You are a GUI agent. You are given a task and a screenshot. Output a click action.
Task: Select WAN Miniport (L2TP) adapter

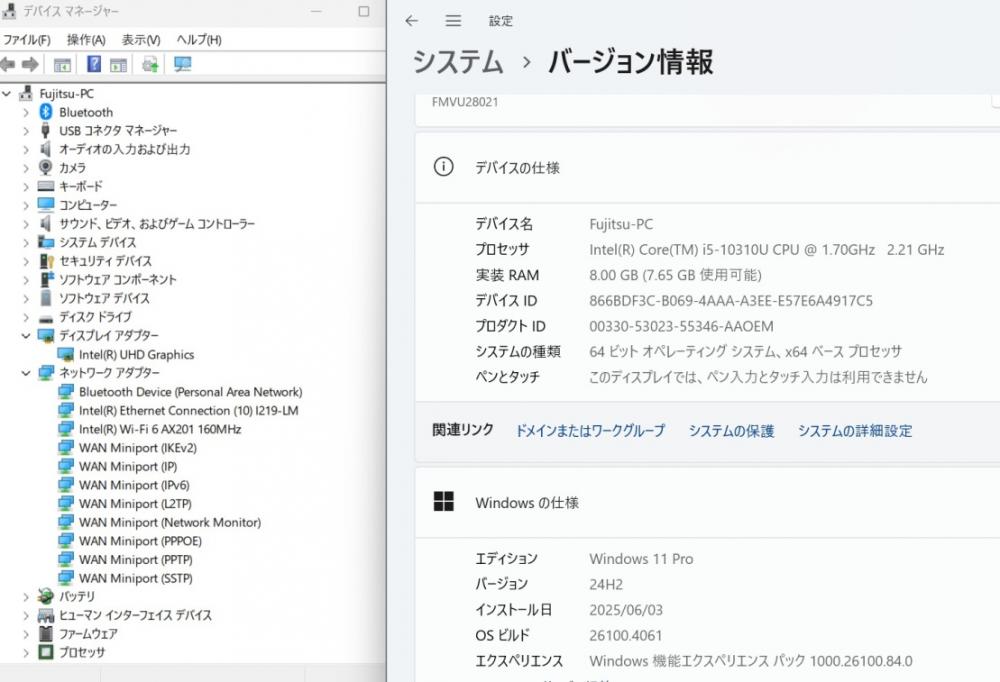(135, 503)
